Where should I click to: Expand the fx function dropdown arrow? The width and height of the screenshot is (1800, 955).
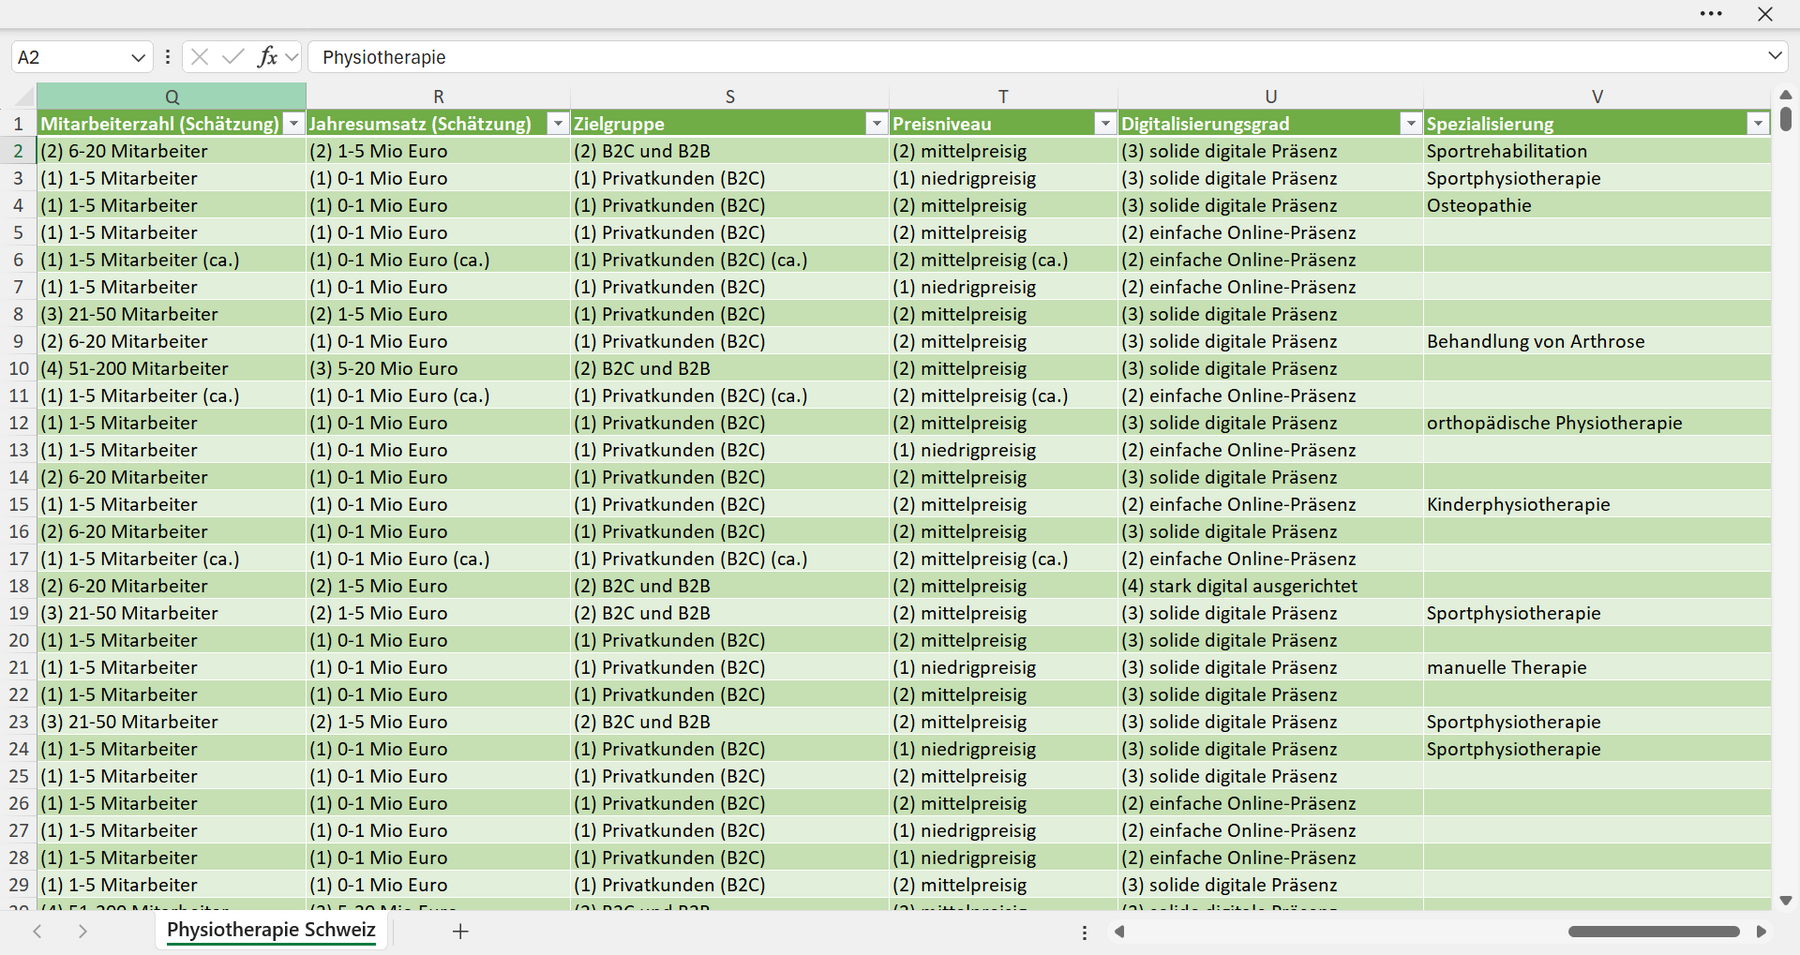pos(291,58)
